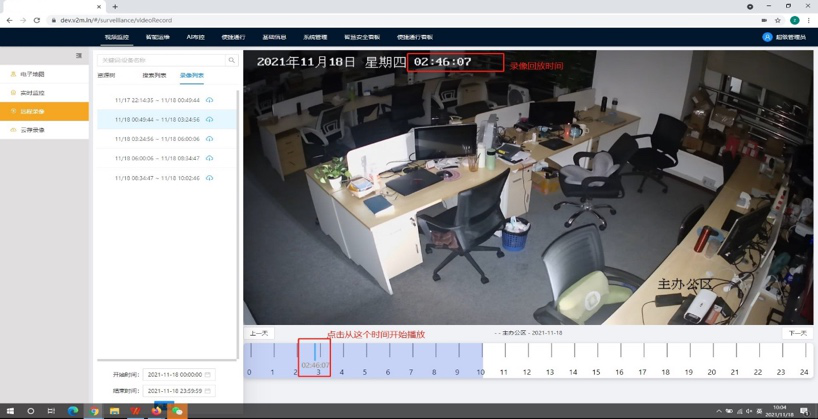Click cloud icon beside 11/18 06:00:06 recording
The width and height of the screenshot is (818, 419).
click(209, 158)
